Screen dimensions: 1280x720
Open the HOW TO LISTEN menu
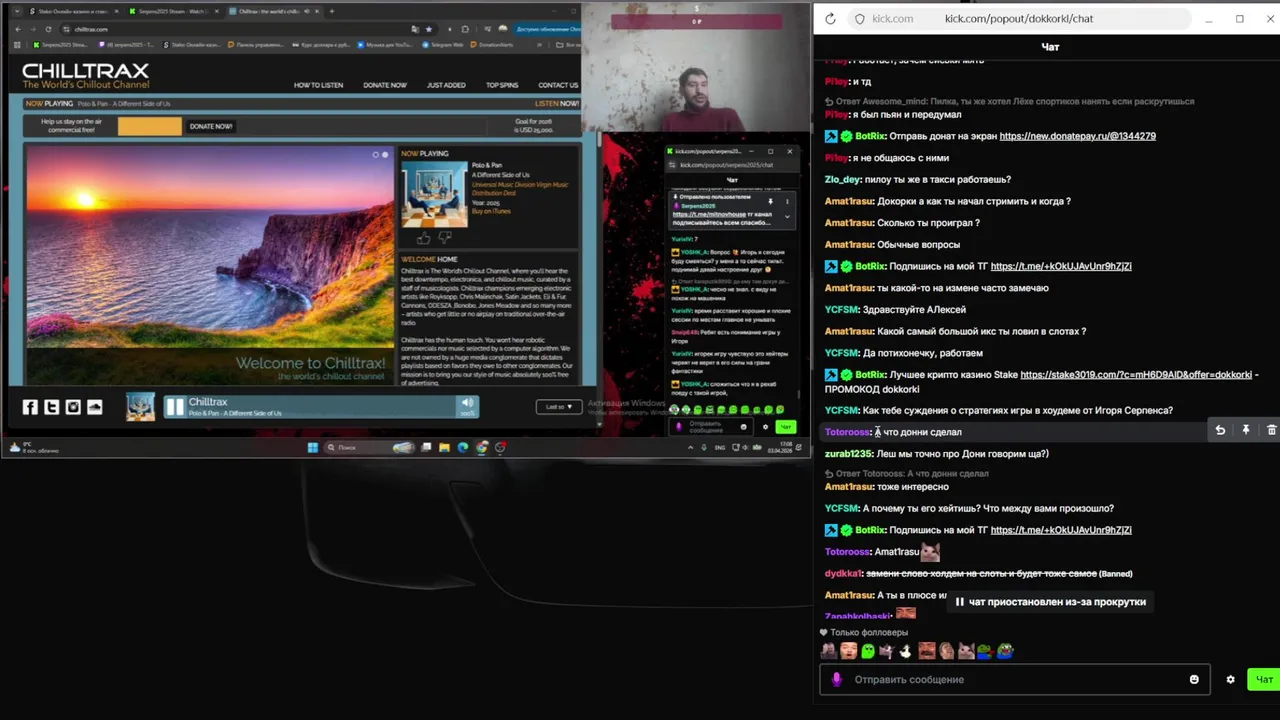point(319,85)
